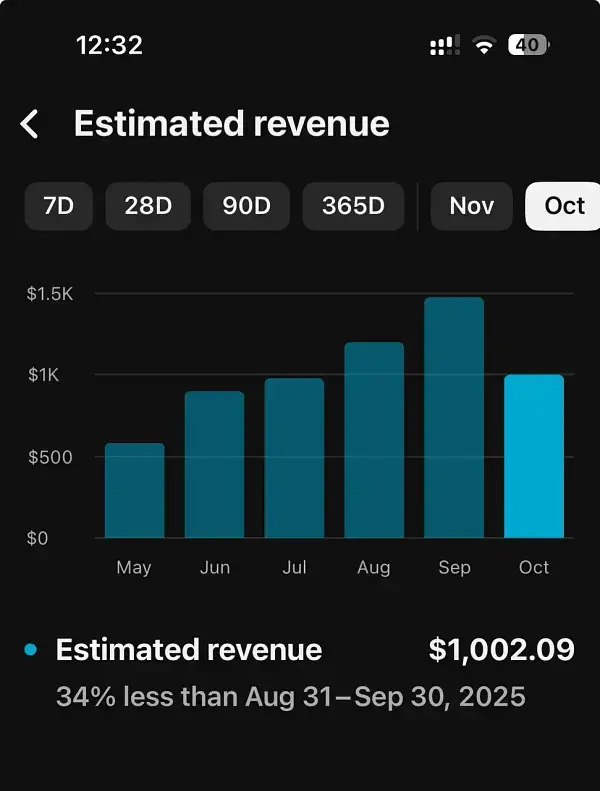The image size is (600, 791).
Task: Select the Oct month filter
Action: click(564, 206)
